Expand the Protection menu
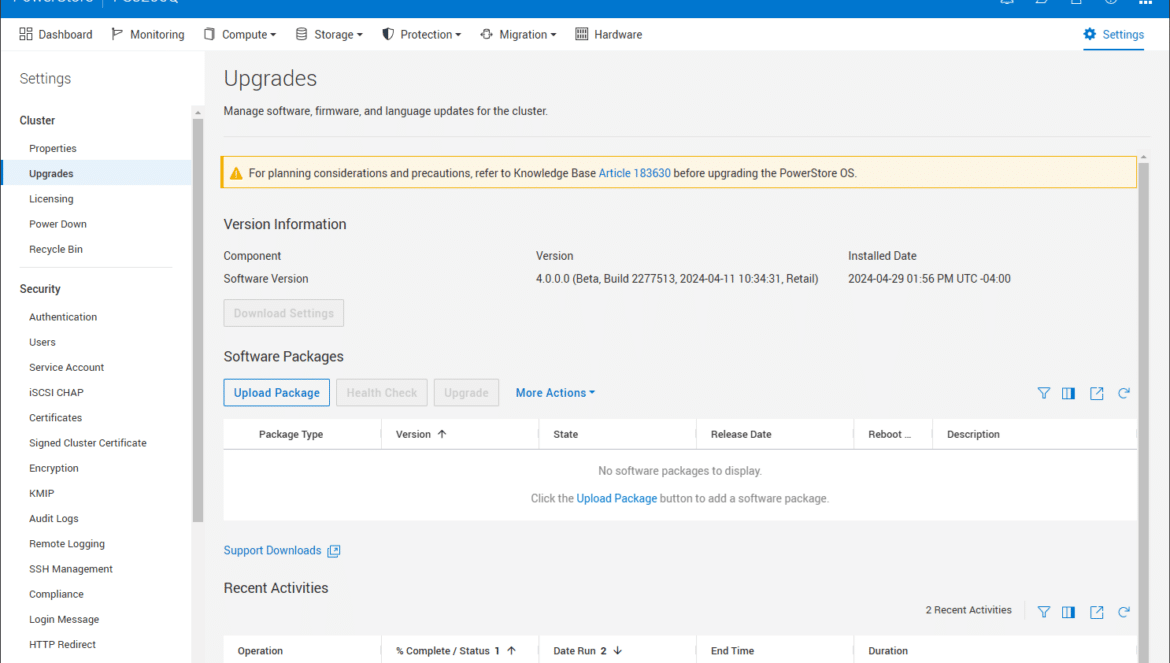Screen dimensions: 1170x663 pos(422,34)
